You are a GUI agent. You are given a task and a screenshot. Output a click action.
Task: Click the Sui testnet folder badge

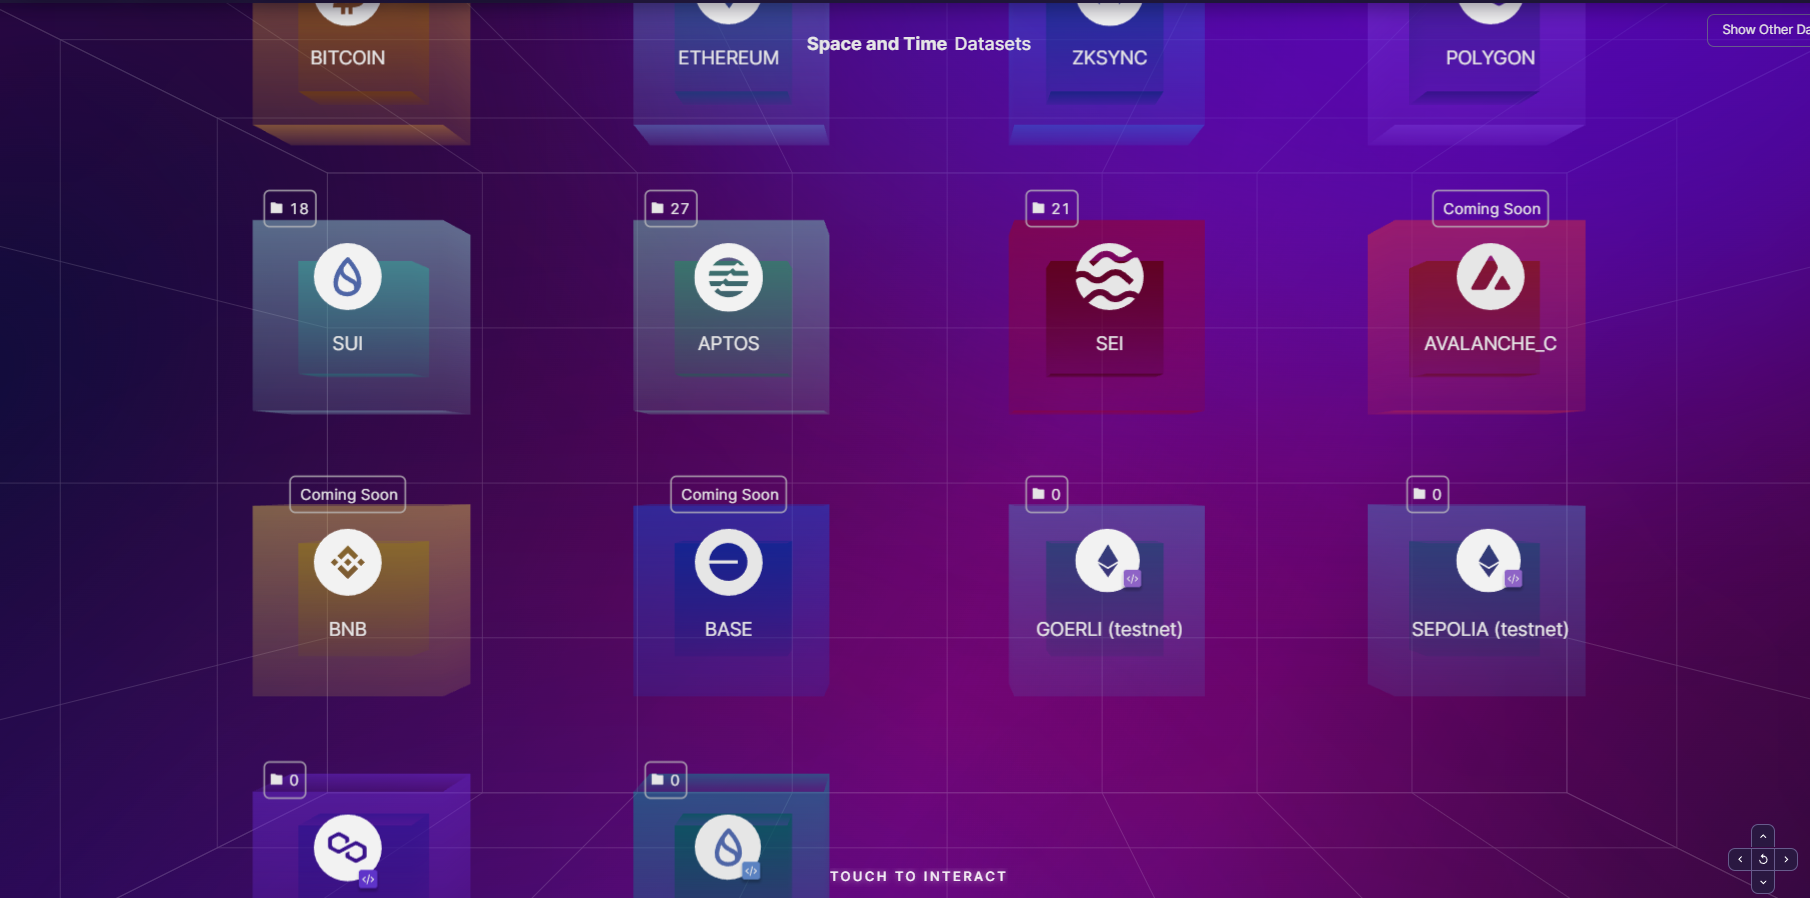(x=666, y=780)
